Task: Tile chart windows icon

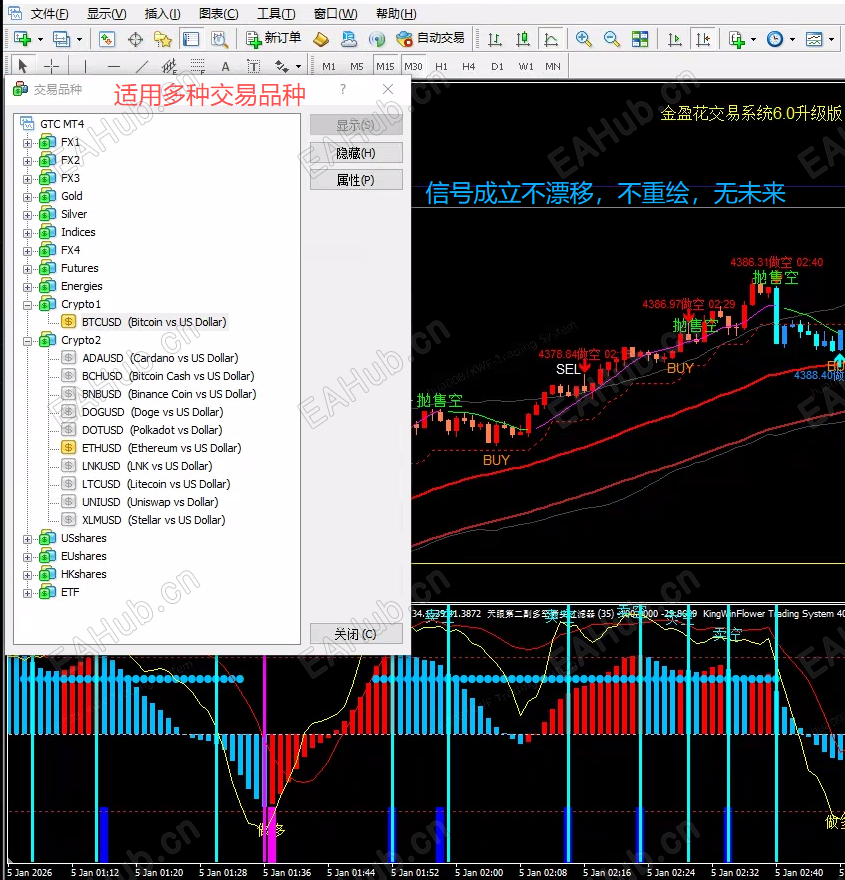Action: click(x=640, y=39)
